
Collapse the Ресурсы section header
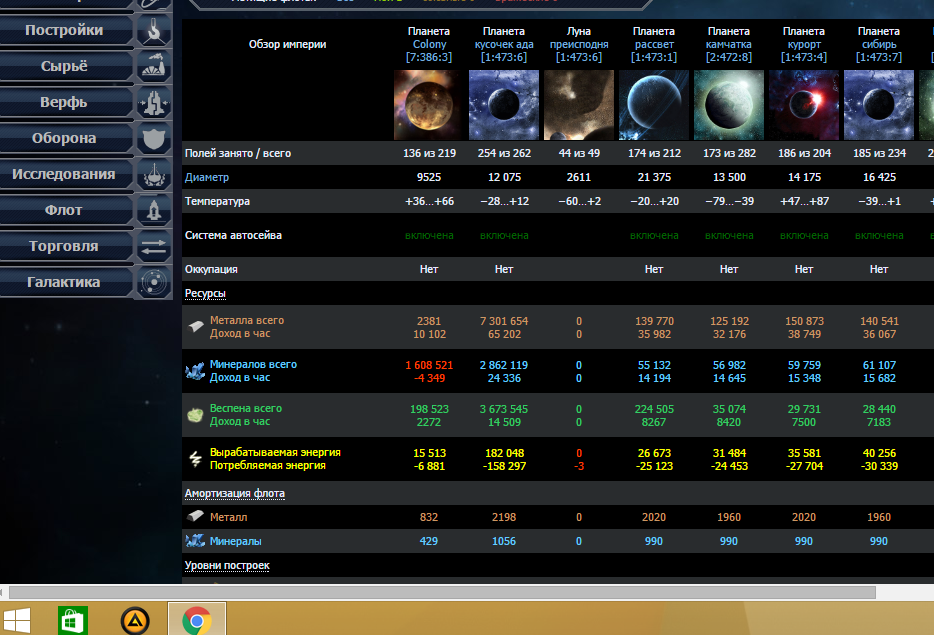(x=205, y=294)
